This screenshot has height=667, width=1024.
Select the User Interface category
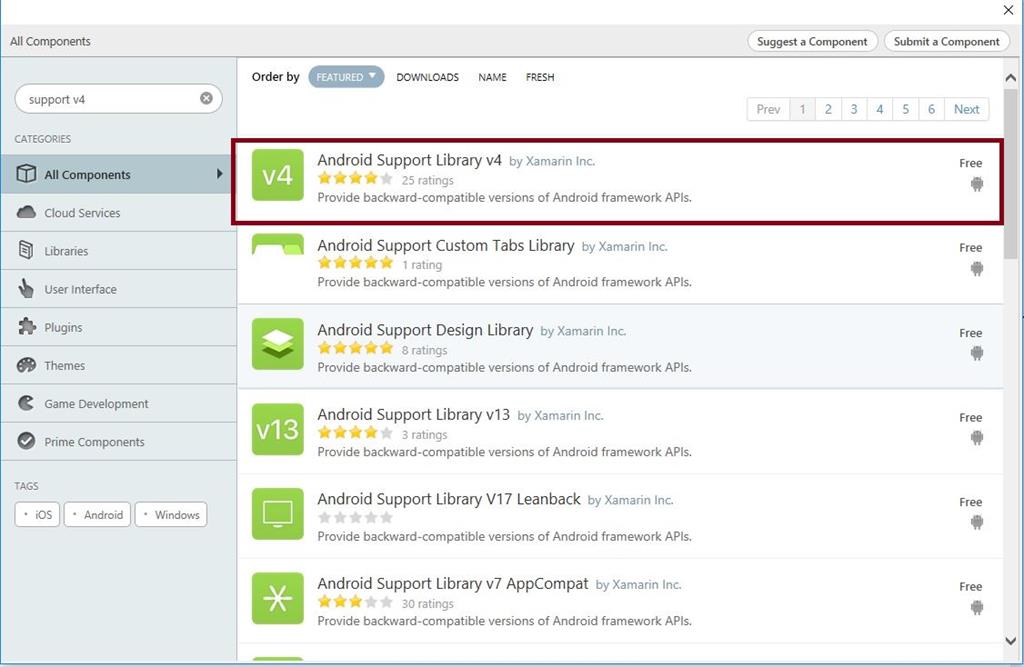(119, 289)
